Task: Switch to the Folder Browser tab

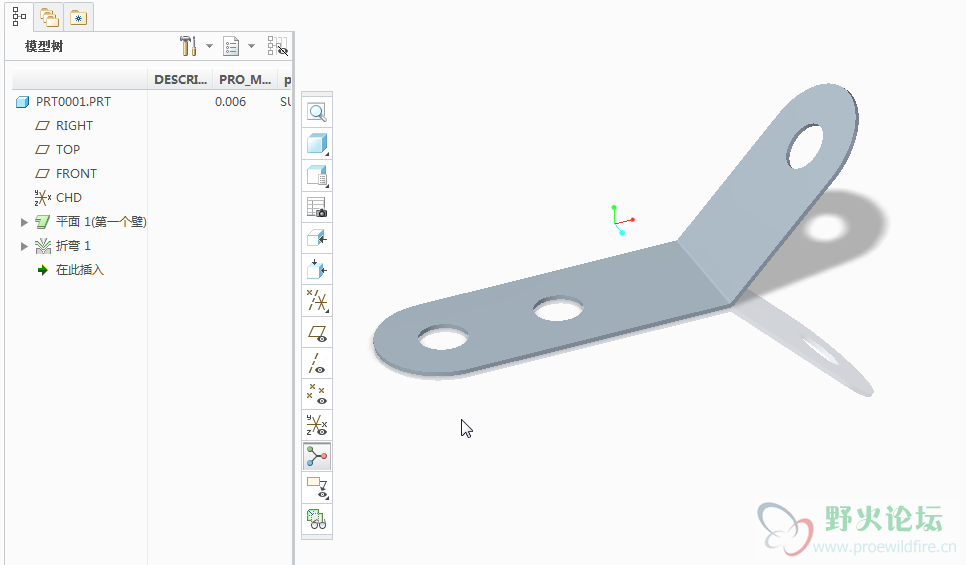Action: [x=49, y=17]
